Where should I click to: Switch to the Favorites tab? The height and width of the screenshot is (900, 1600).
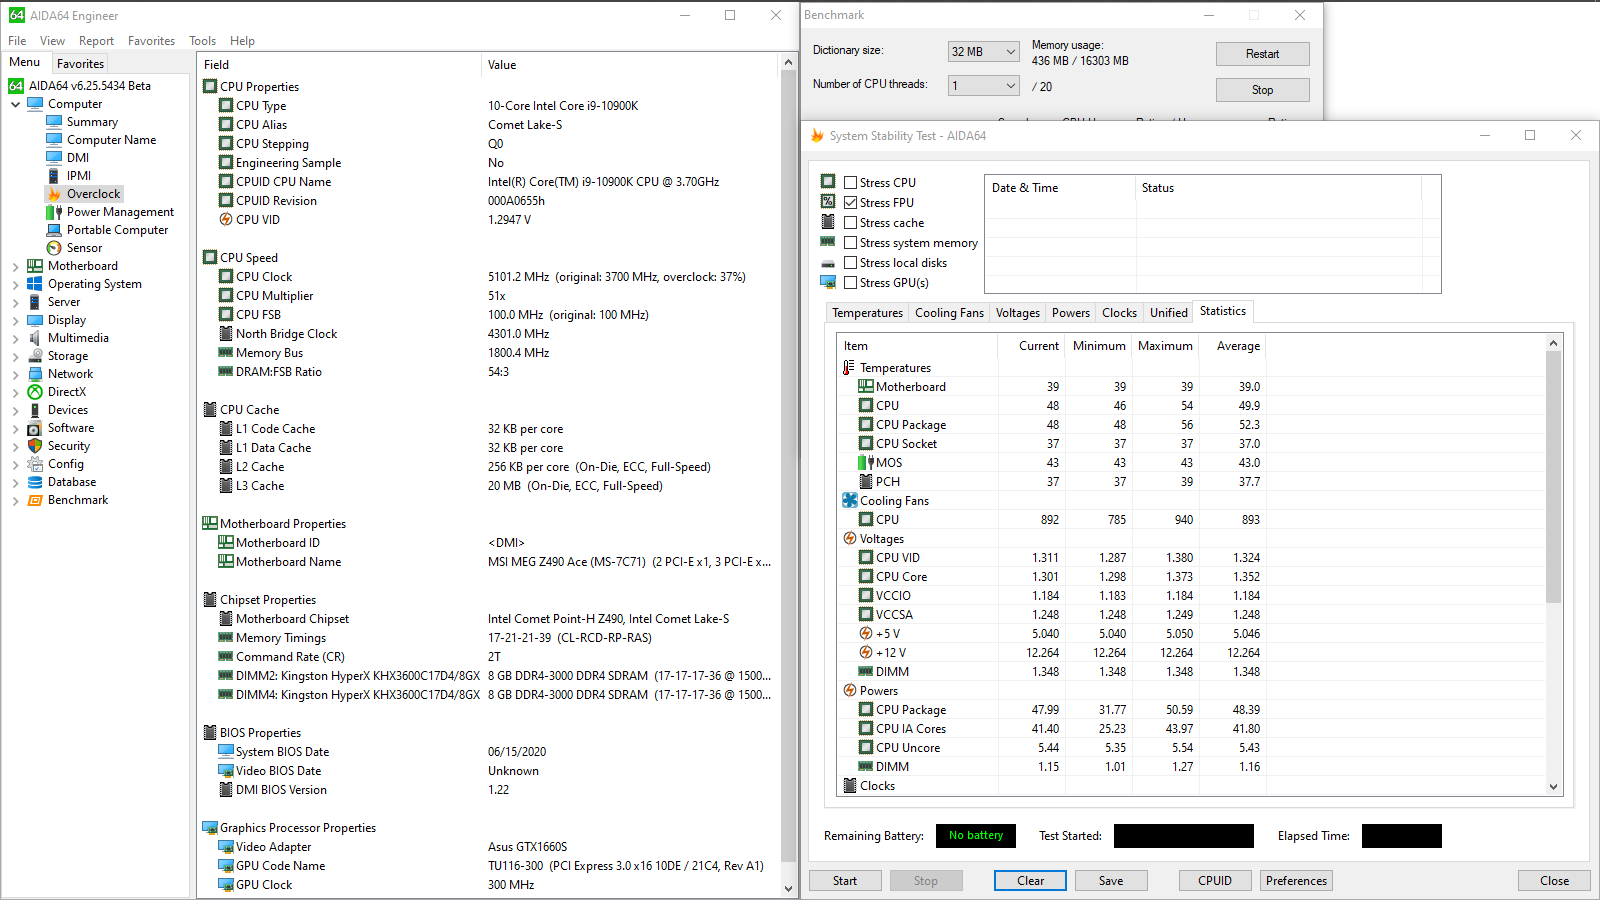click(80, 63)
